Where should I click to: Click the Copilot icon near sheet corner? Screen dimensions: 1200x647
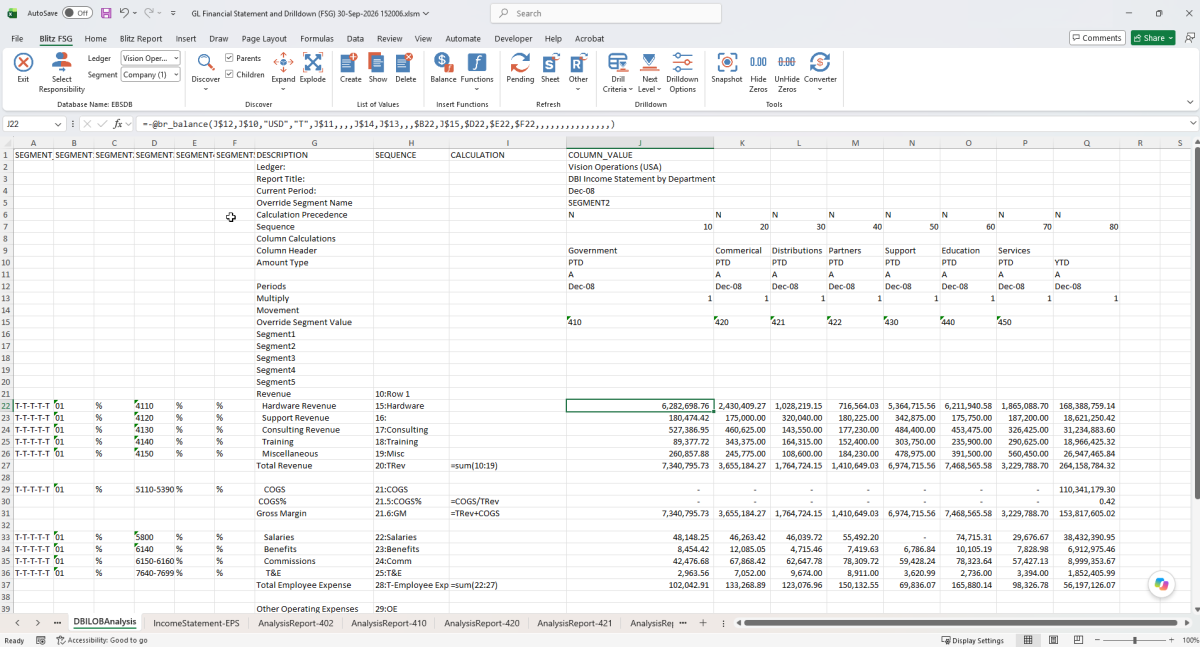pyautogui.click(x=1161, y=585)
